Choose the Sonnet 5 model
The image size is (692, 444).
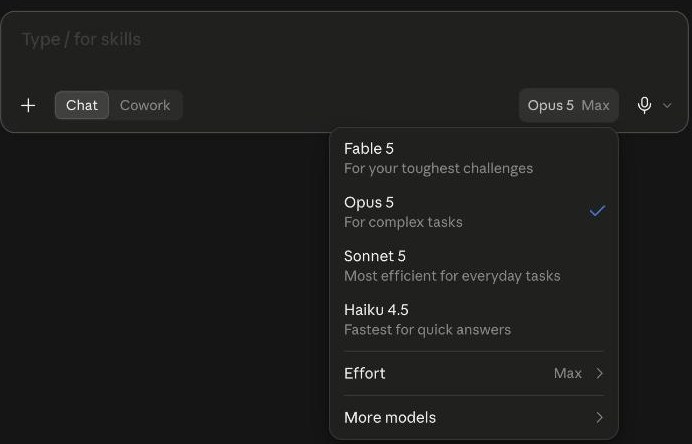pos(474,266)
